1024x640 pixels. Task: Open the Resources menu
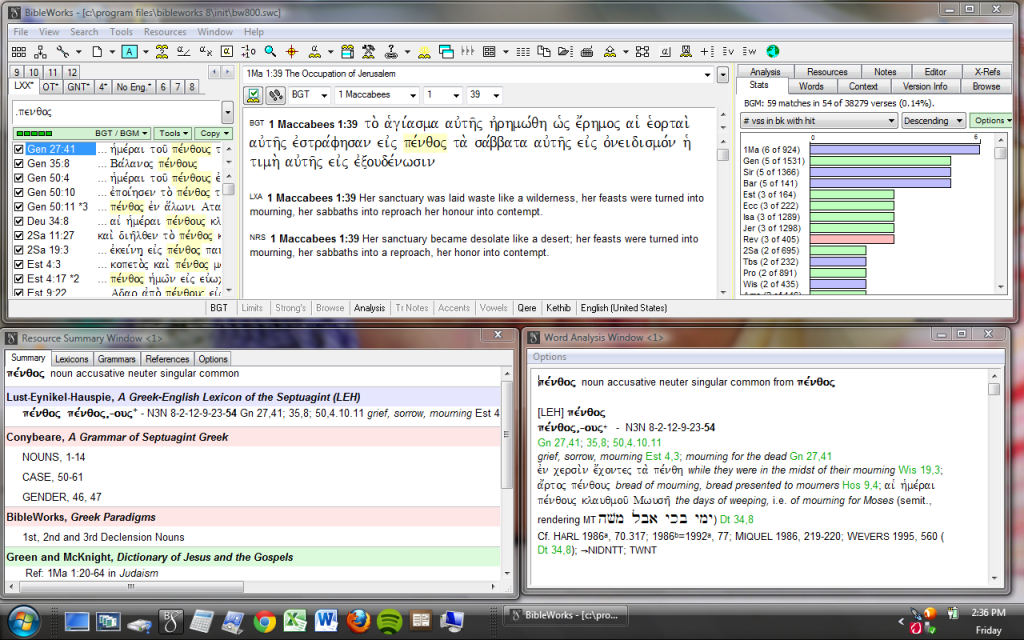click(165, 32)
